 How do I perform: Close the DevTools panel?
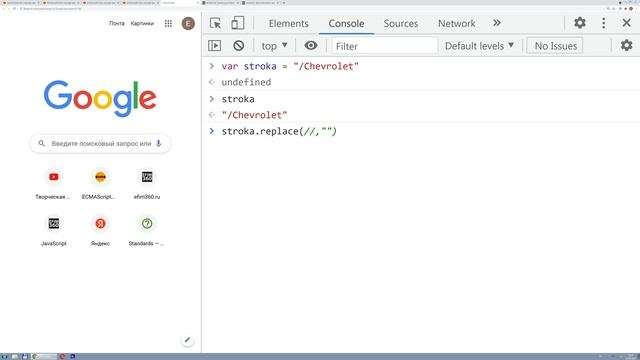627,23
